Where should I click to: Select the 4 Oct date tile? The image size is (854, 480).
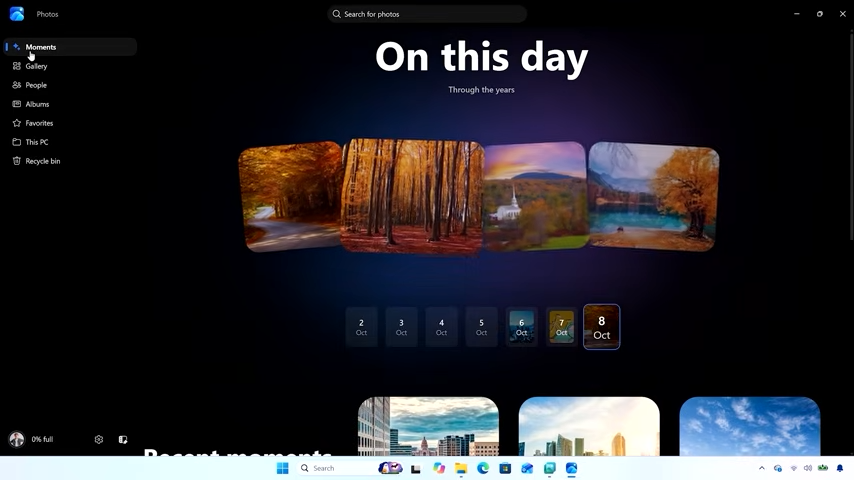click(441, 327)
